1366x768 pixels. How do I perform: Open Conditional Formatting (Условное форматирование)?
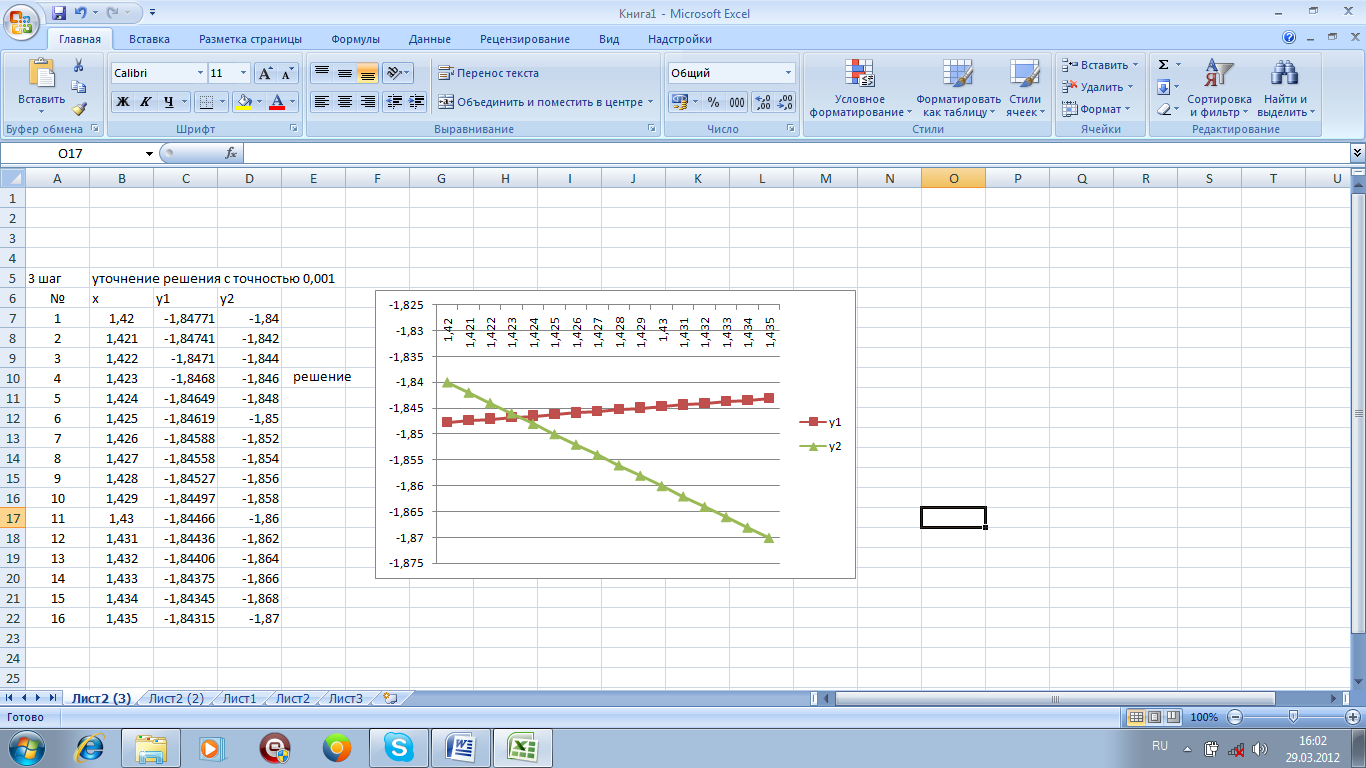860,88
